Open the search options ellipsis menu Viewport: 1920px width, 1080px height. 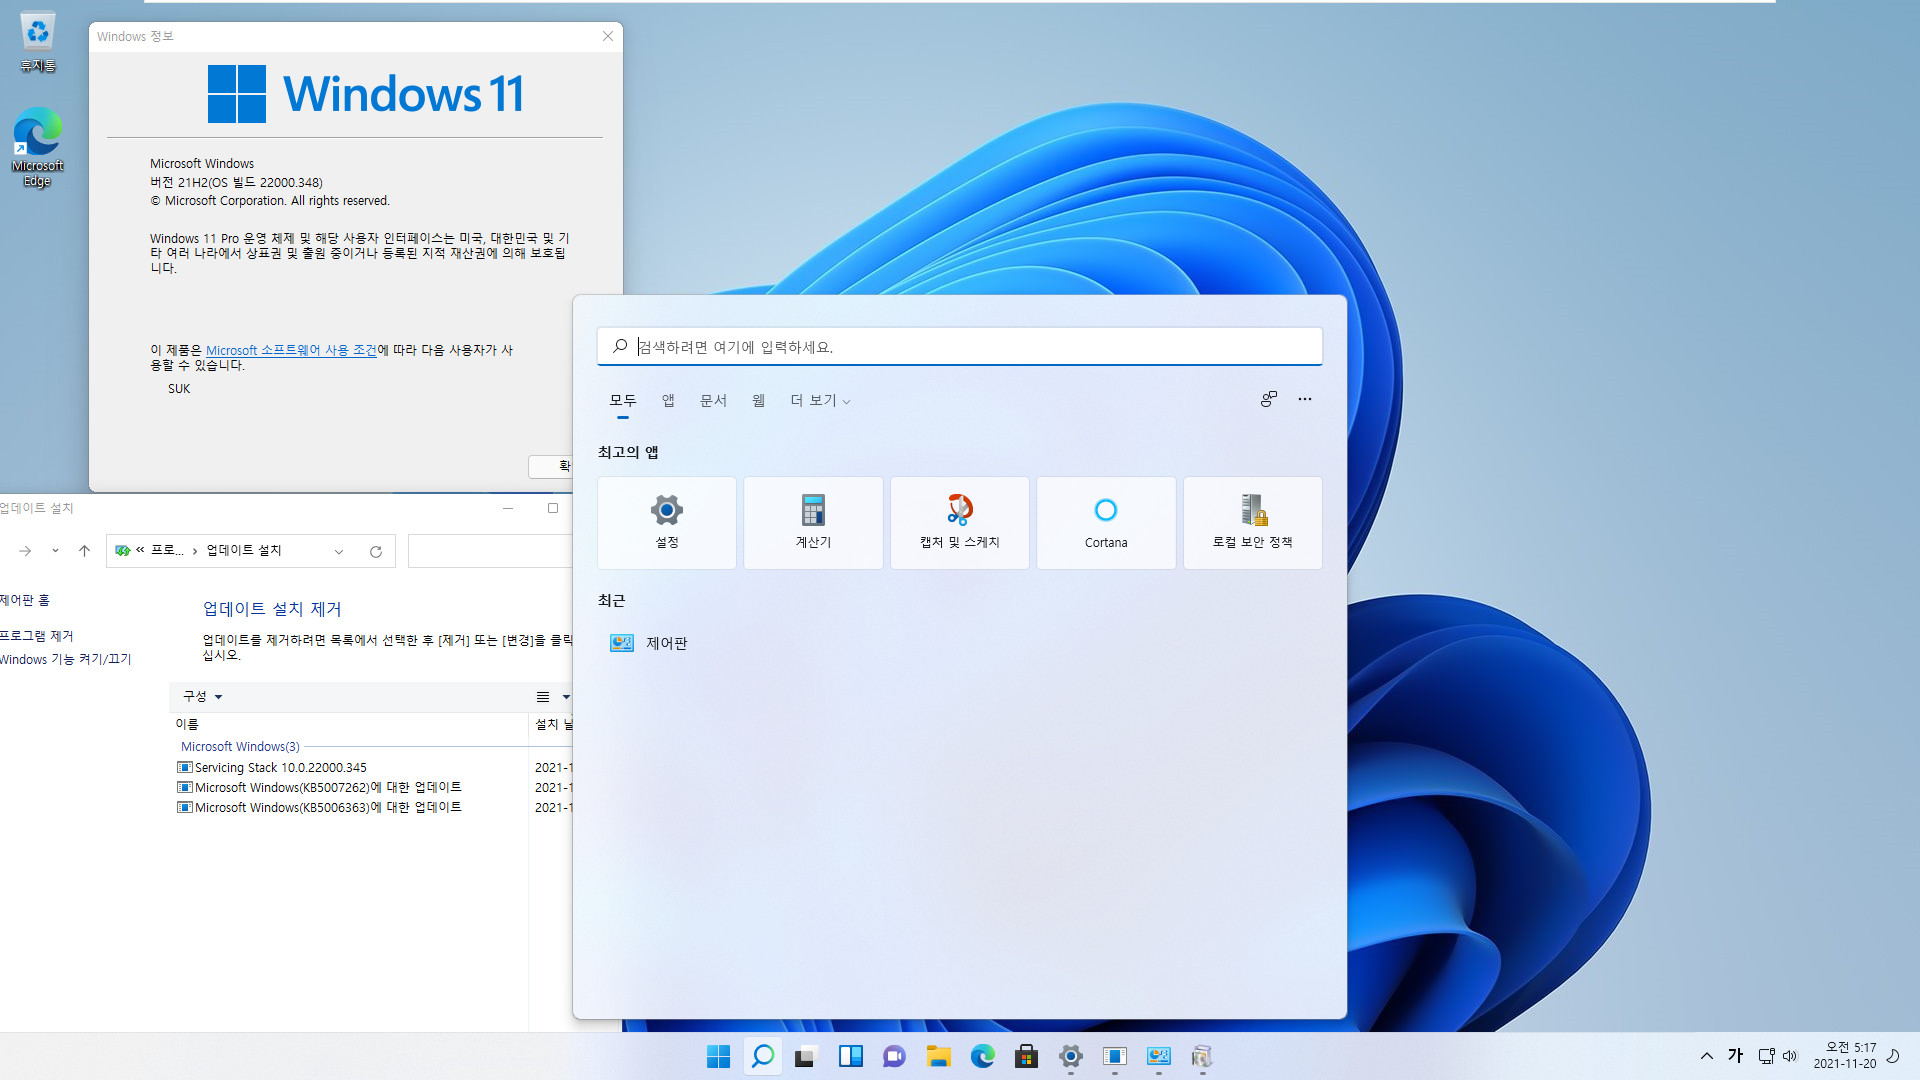[1305, 399]
